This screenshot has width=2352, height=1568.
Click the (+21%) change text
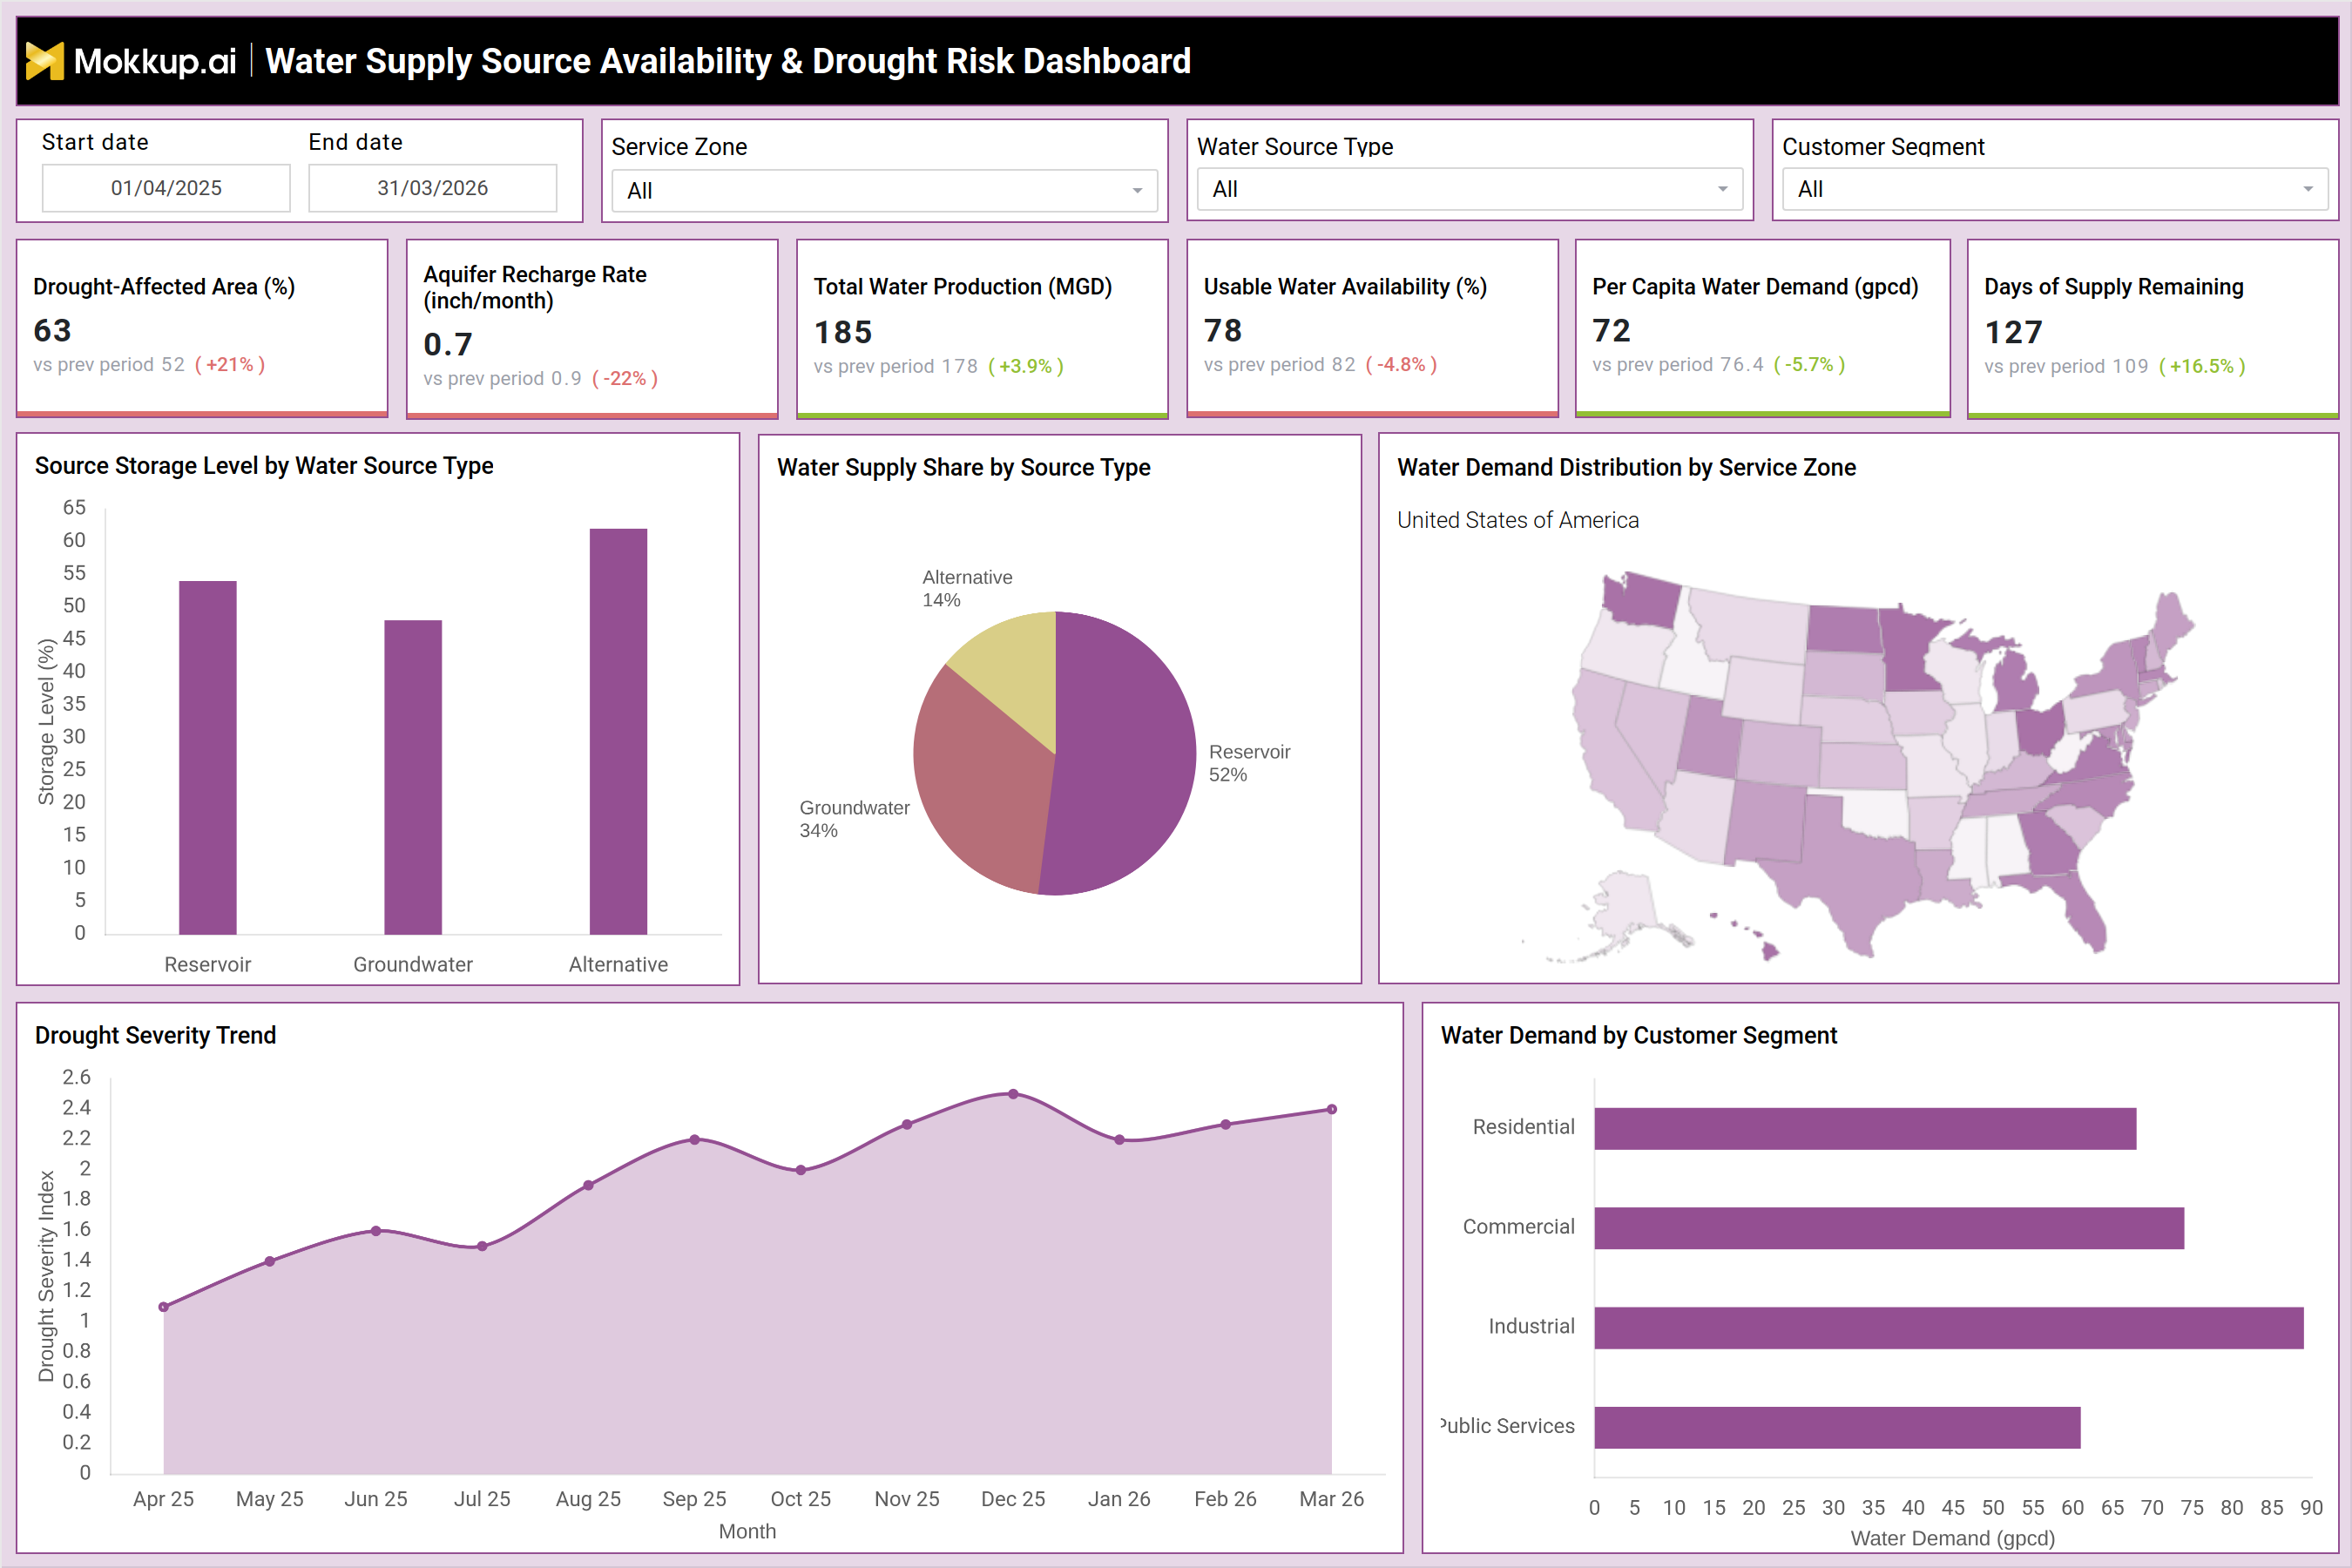click(230, 364)
